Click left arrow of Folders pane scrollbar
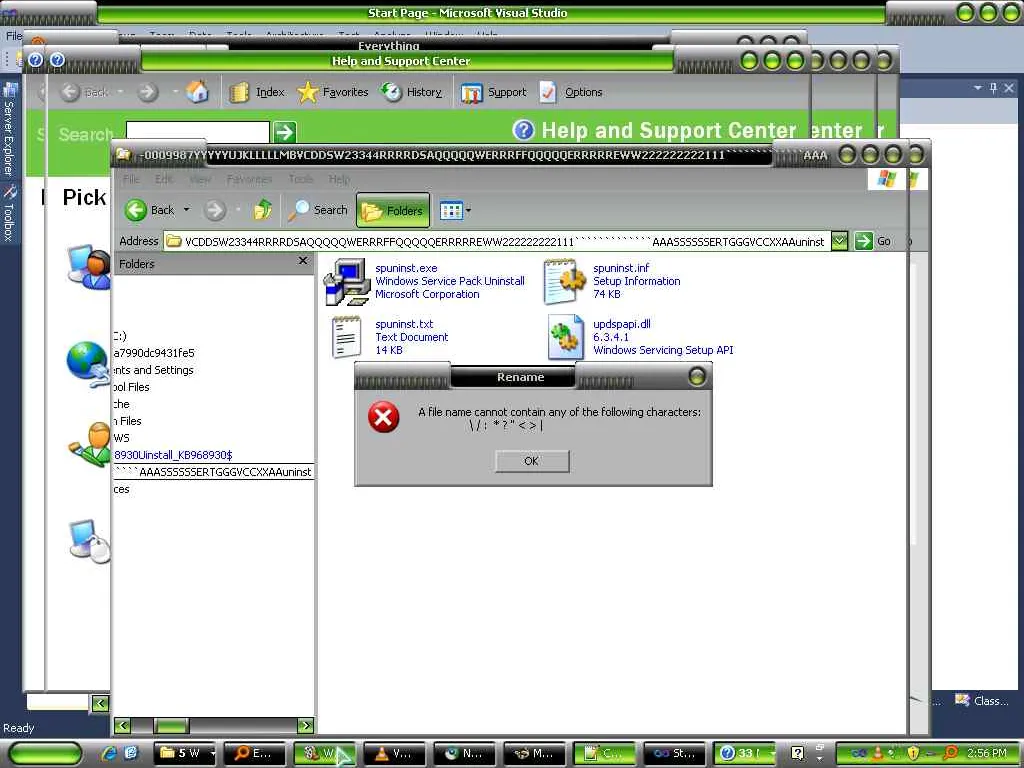The image size is (1024, 768). coord(122,725)
